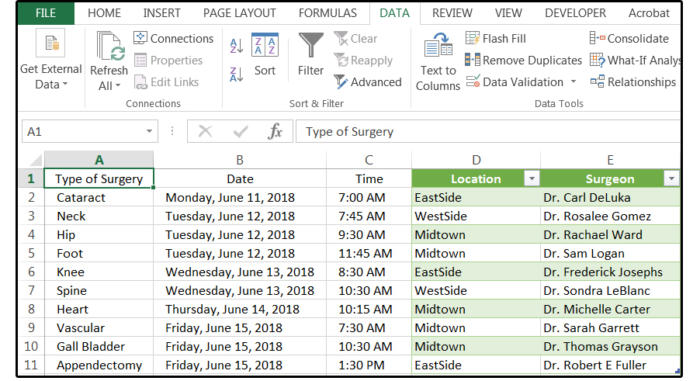Click the formula bar Enter checkmark icon
The image size is (700, 381).
(241, 131)
